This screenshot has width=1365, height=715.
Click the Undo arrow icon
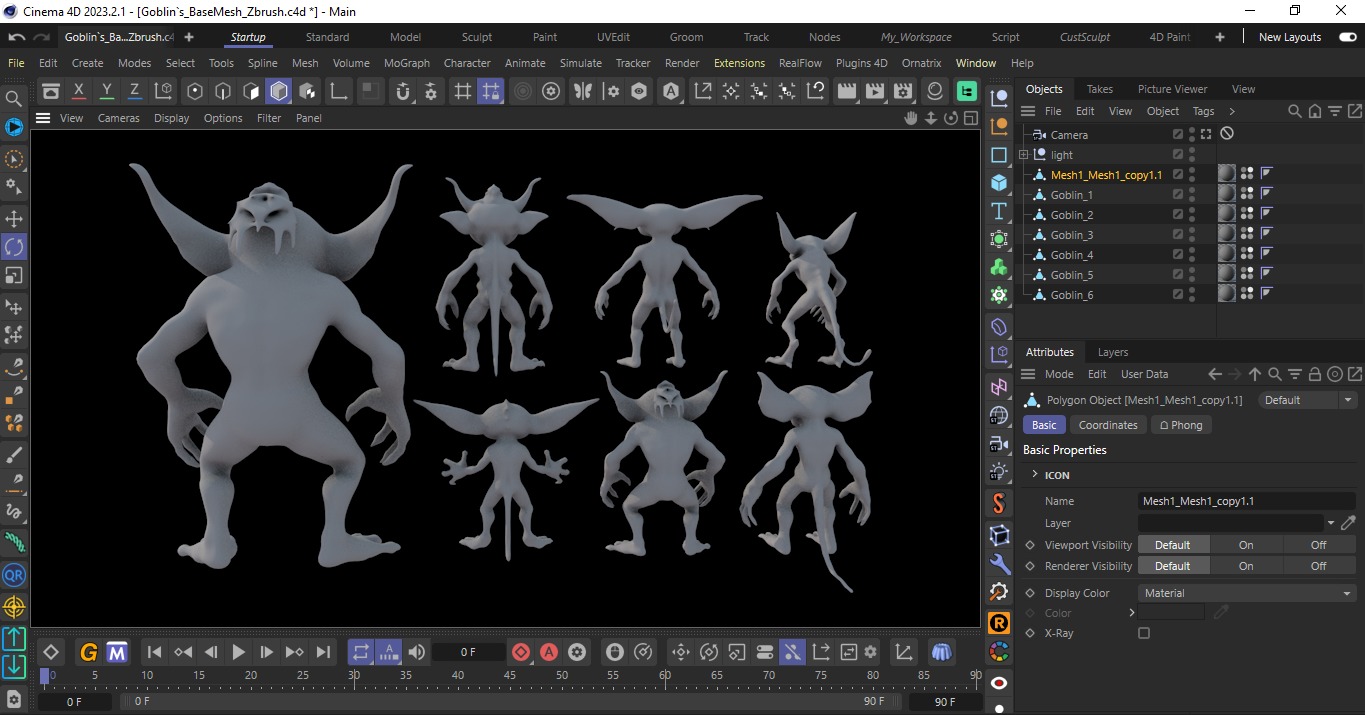coord(16,37)
